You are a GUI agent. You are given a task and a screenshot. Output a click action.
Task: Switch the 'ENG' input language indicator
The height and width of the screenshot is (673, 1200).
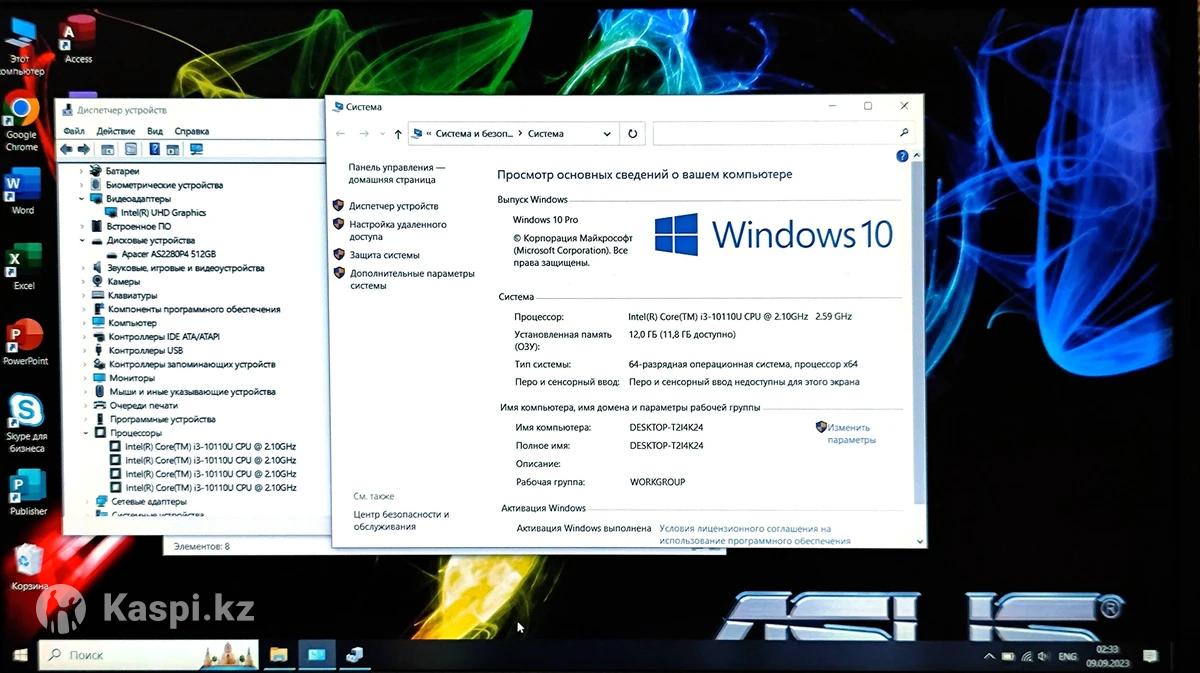(1068, 657)
